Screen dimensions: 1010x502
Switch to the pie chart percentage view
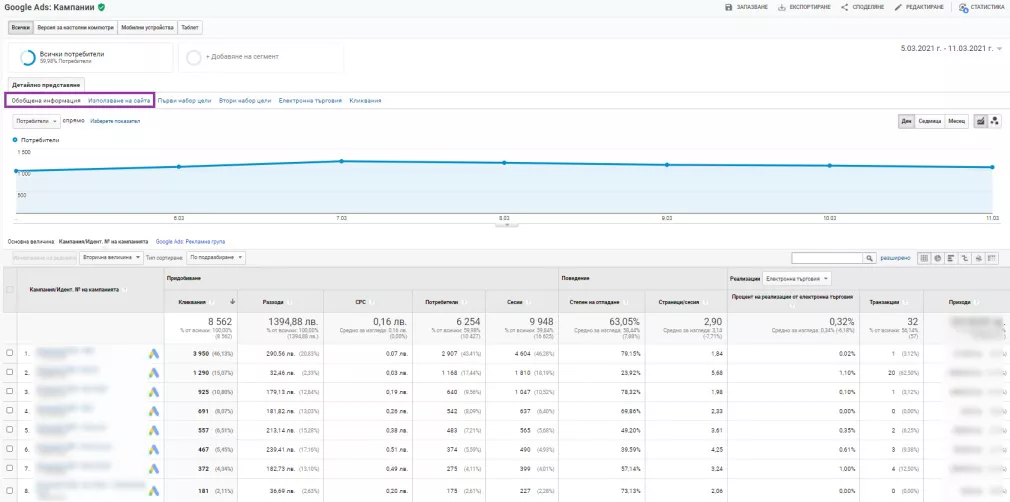point(937,258)
